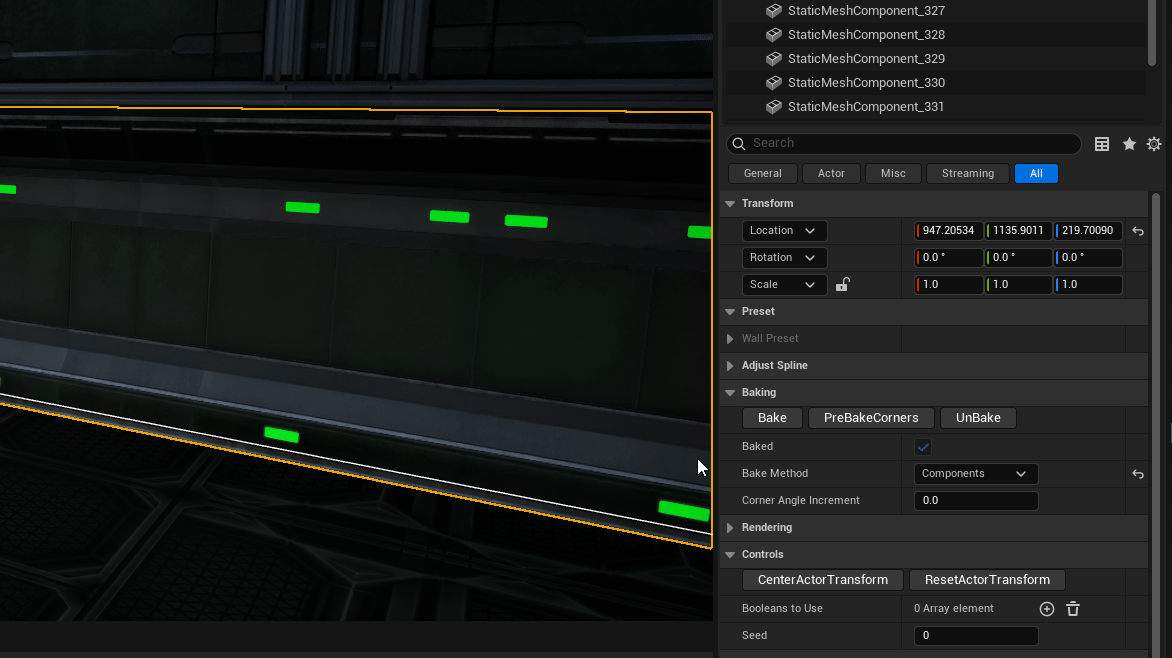Reset Location to default arrow

click(x=1138, y=231)
